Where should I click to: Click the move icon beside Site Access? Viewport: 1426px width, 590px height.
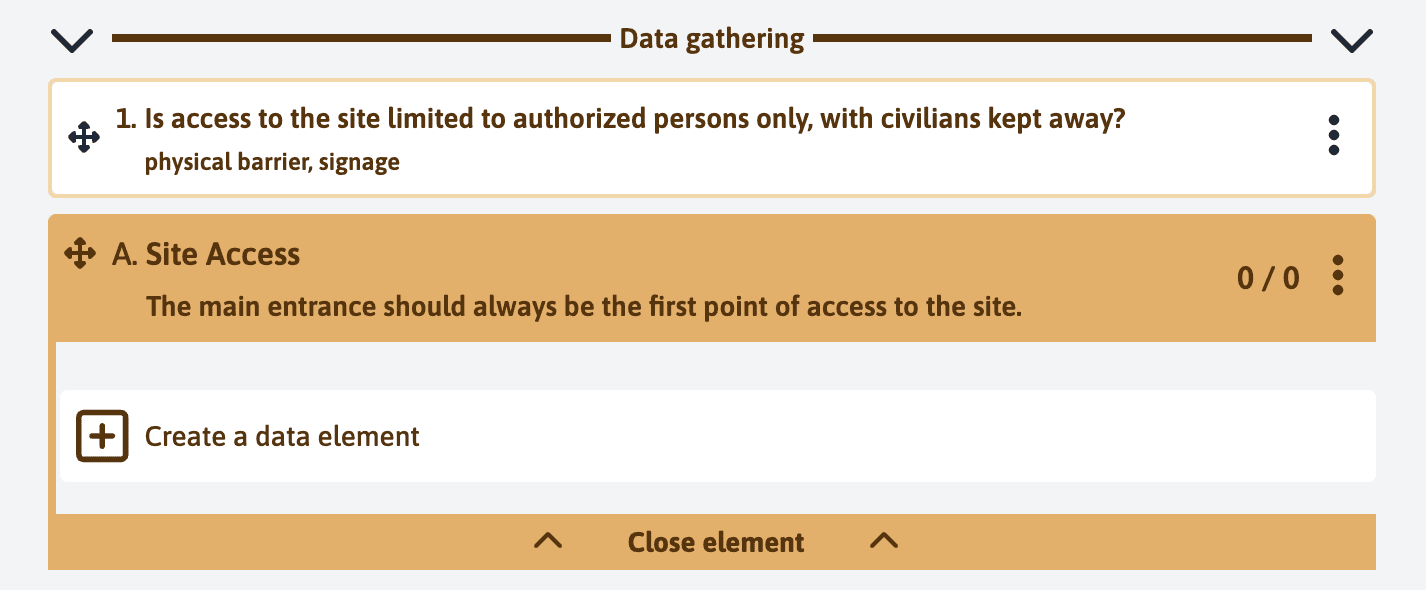(x=80, y=254)
